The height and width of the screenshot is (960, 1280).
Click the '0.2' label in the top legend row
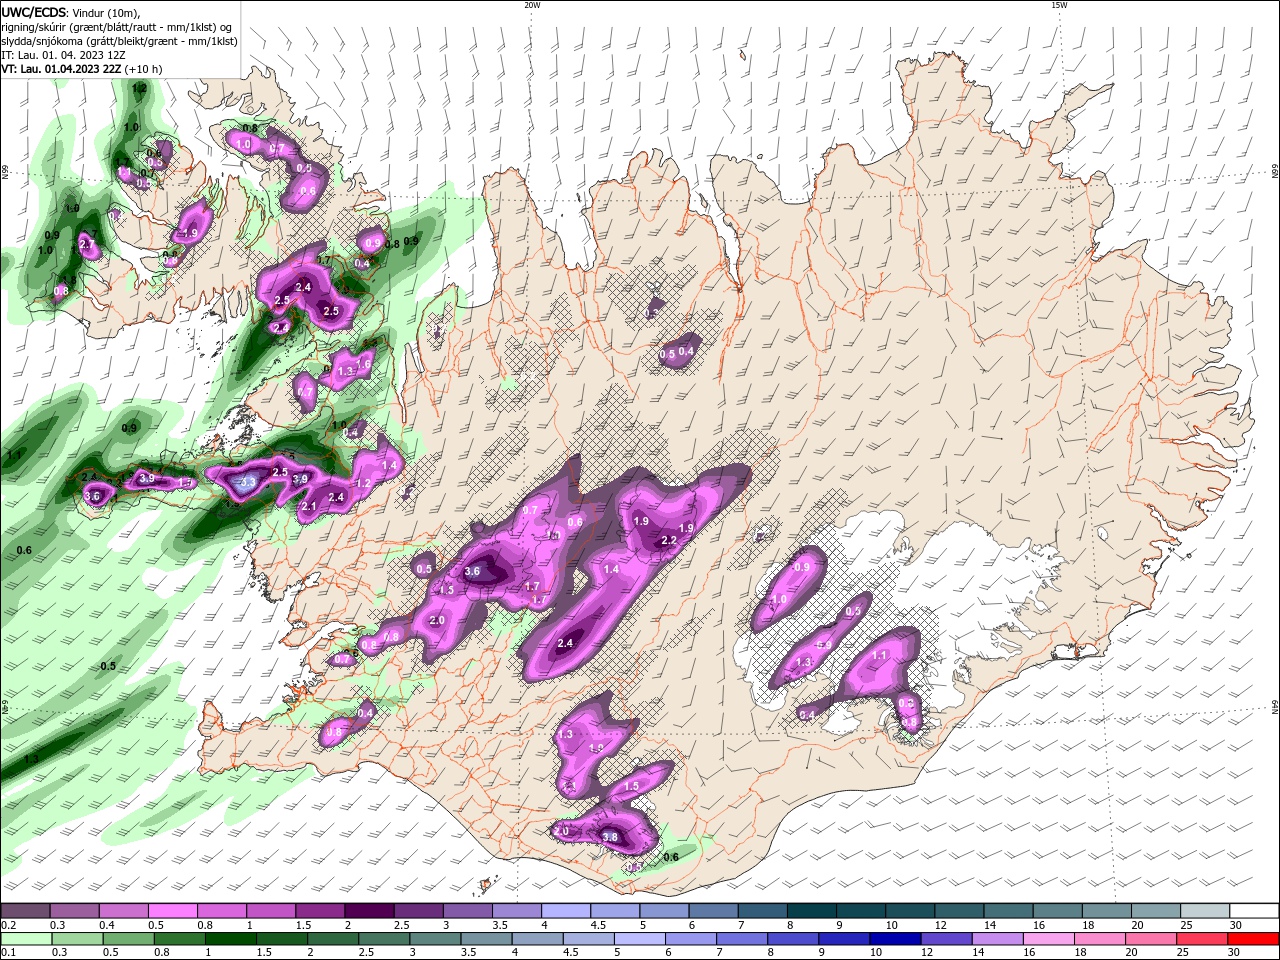pos(9,925)
